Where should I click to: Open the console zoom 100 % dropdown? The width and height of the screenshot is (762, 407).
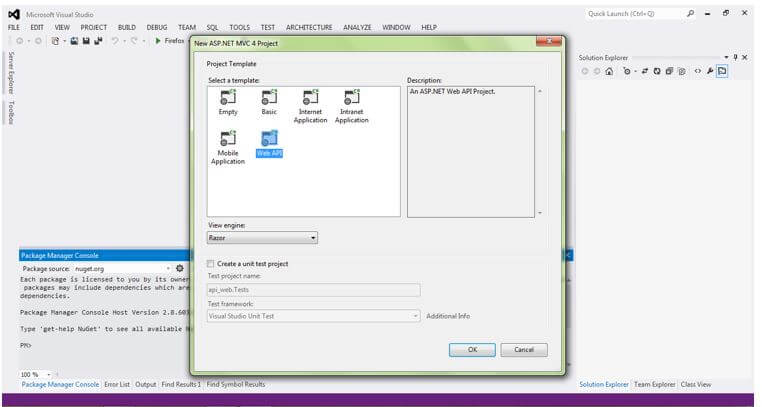pyautogui.click(x=49, y=374)
